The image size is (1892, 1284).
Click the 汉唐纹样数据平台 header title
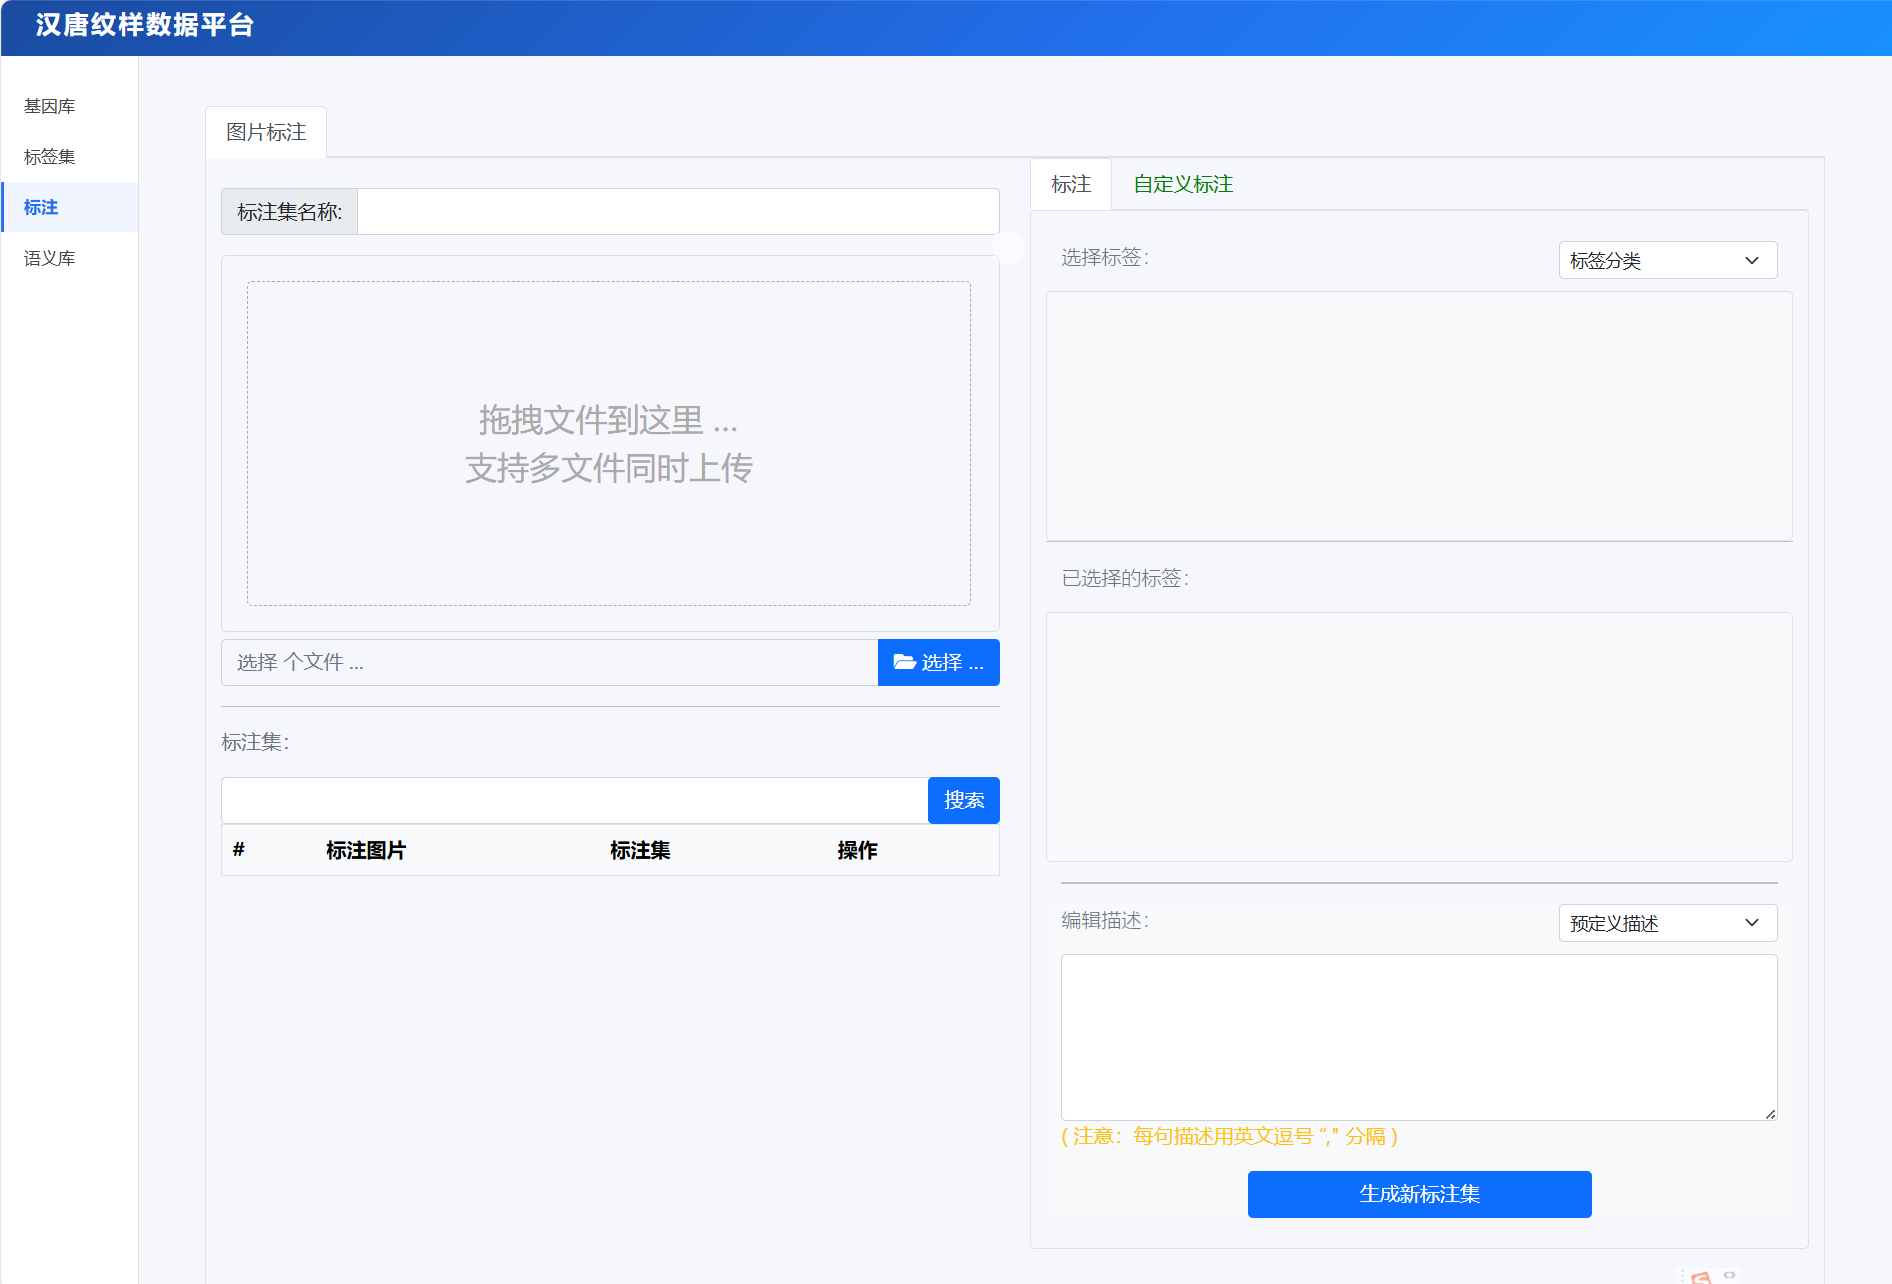[145, 25]
